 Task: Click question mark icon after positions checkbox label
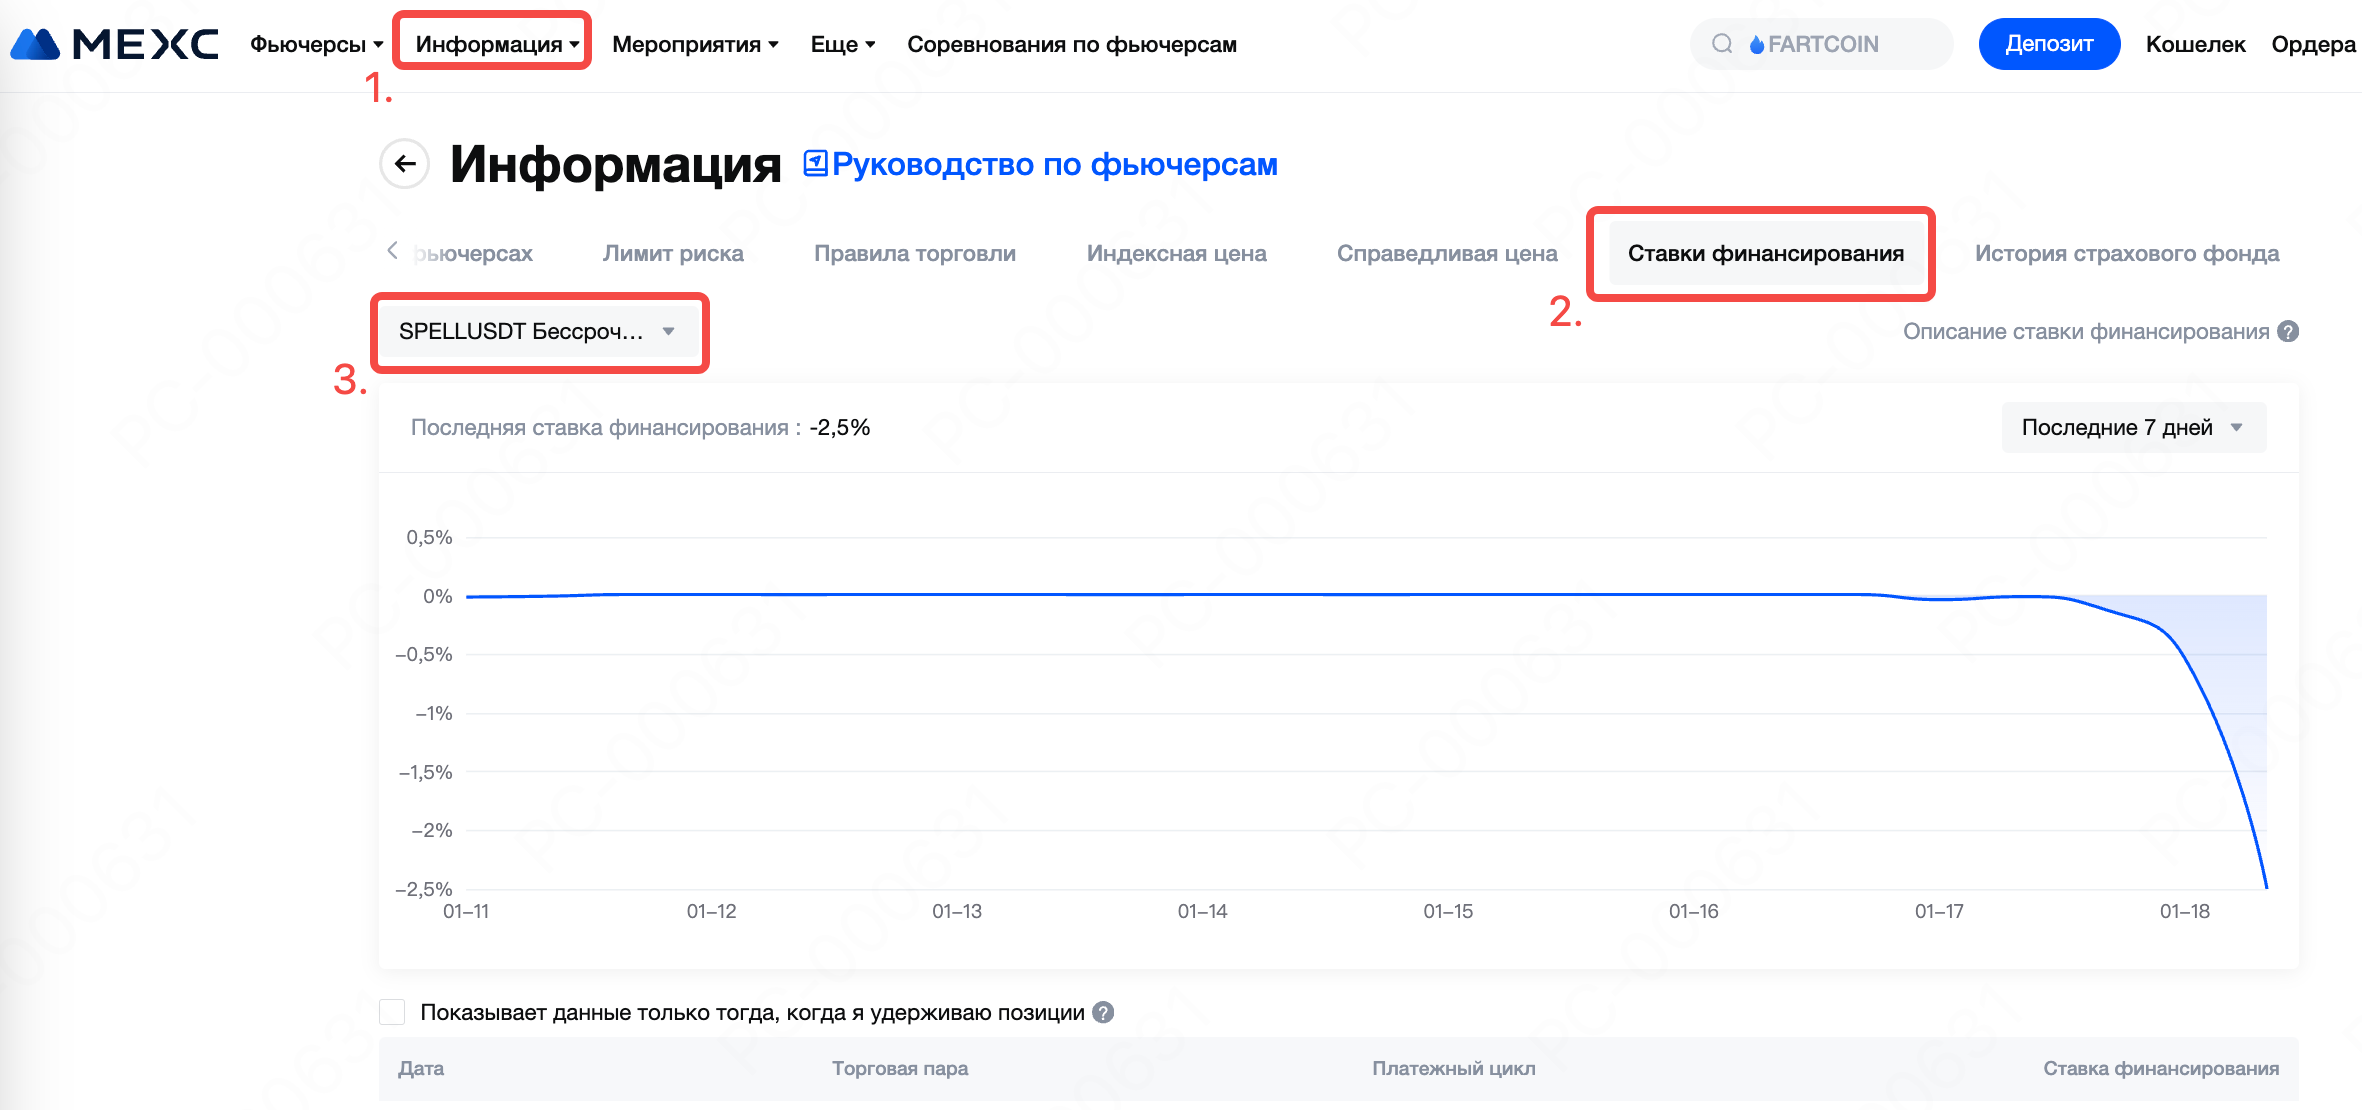(1103, 1013)
